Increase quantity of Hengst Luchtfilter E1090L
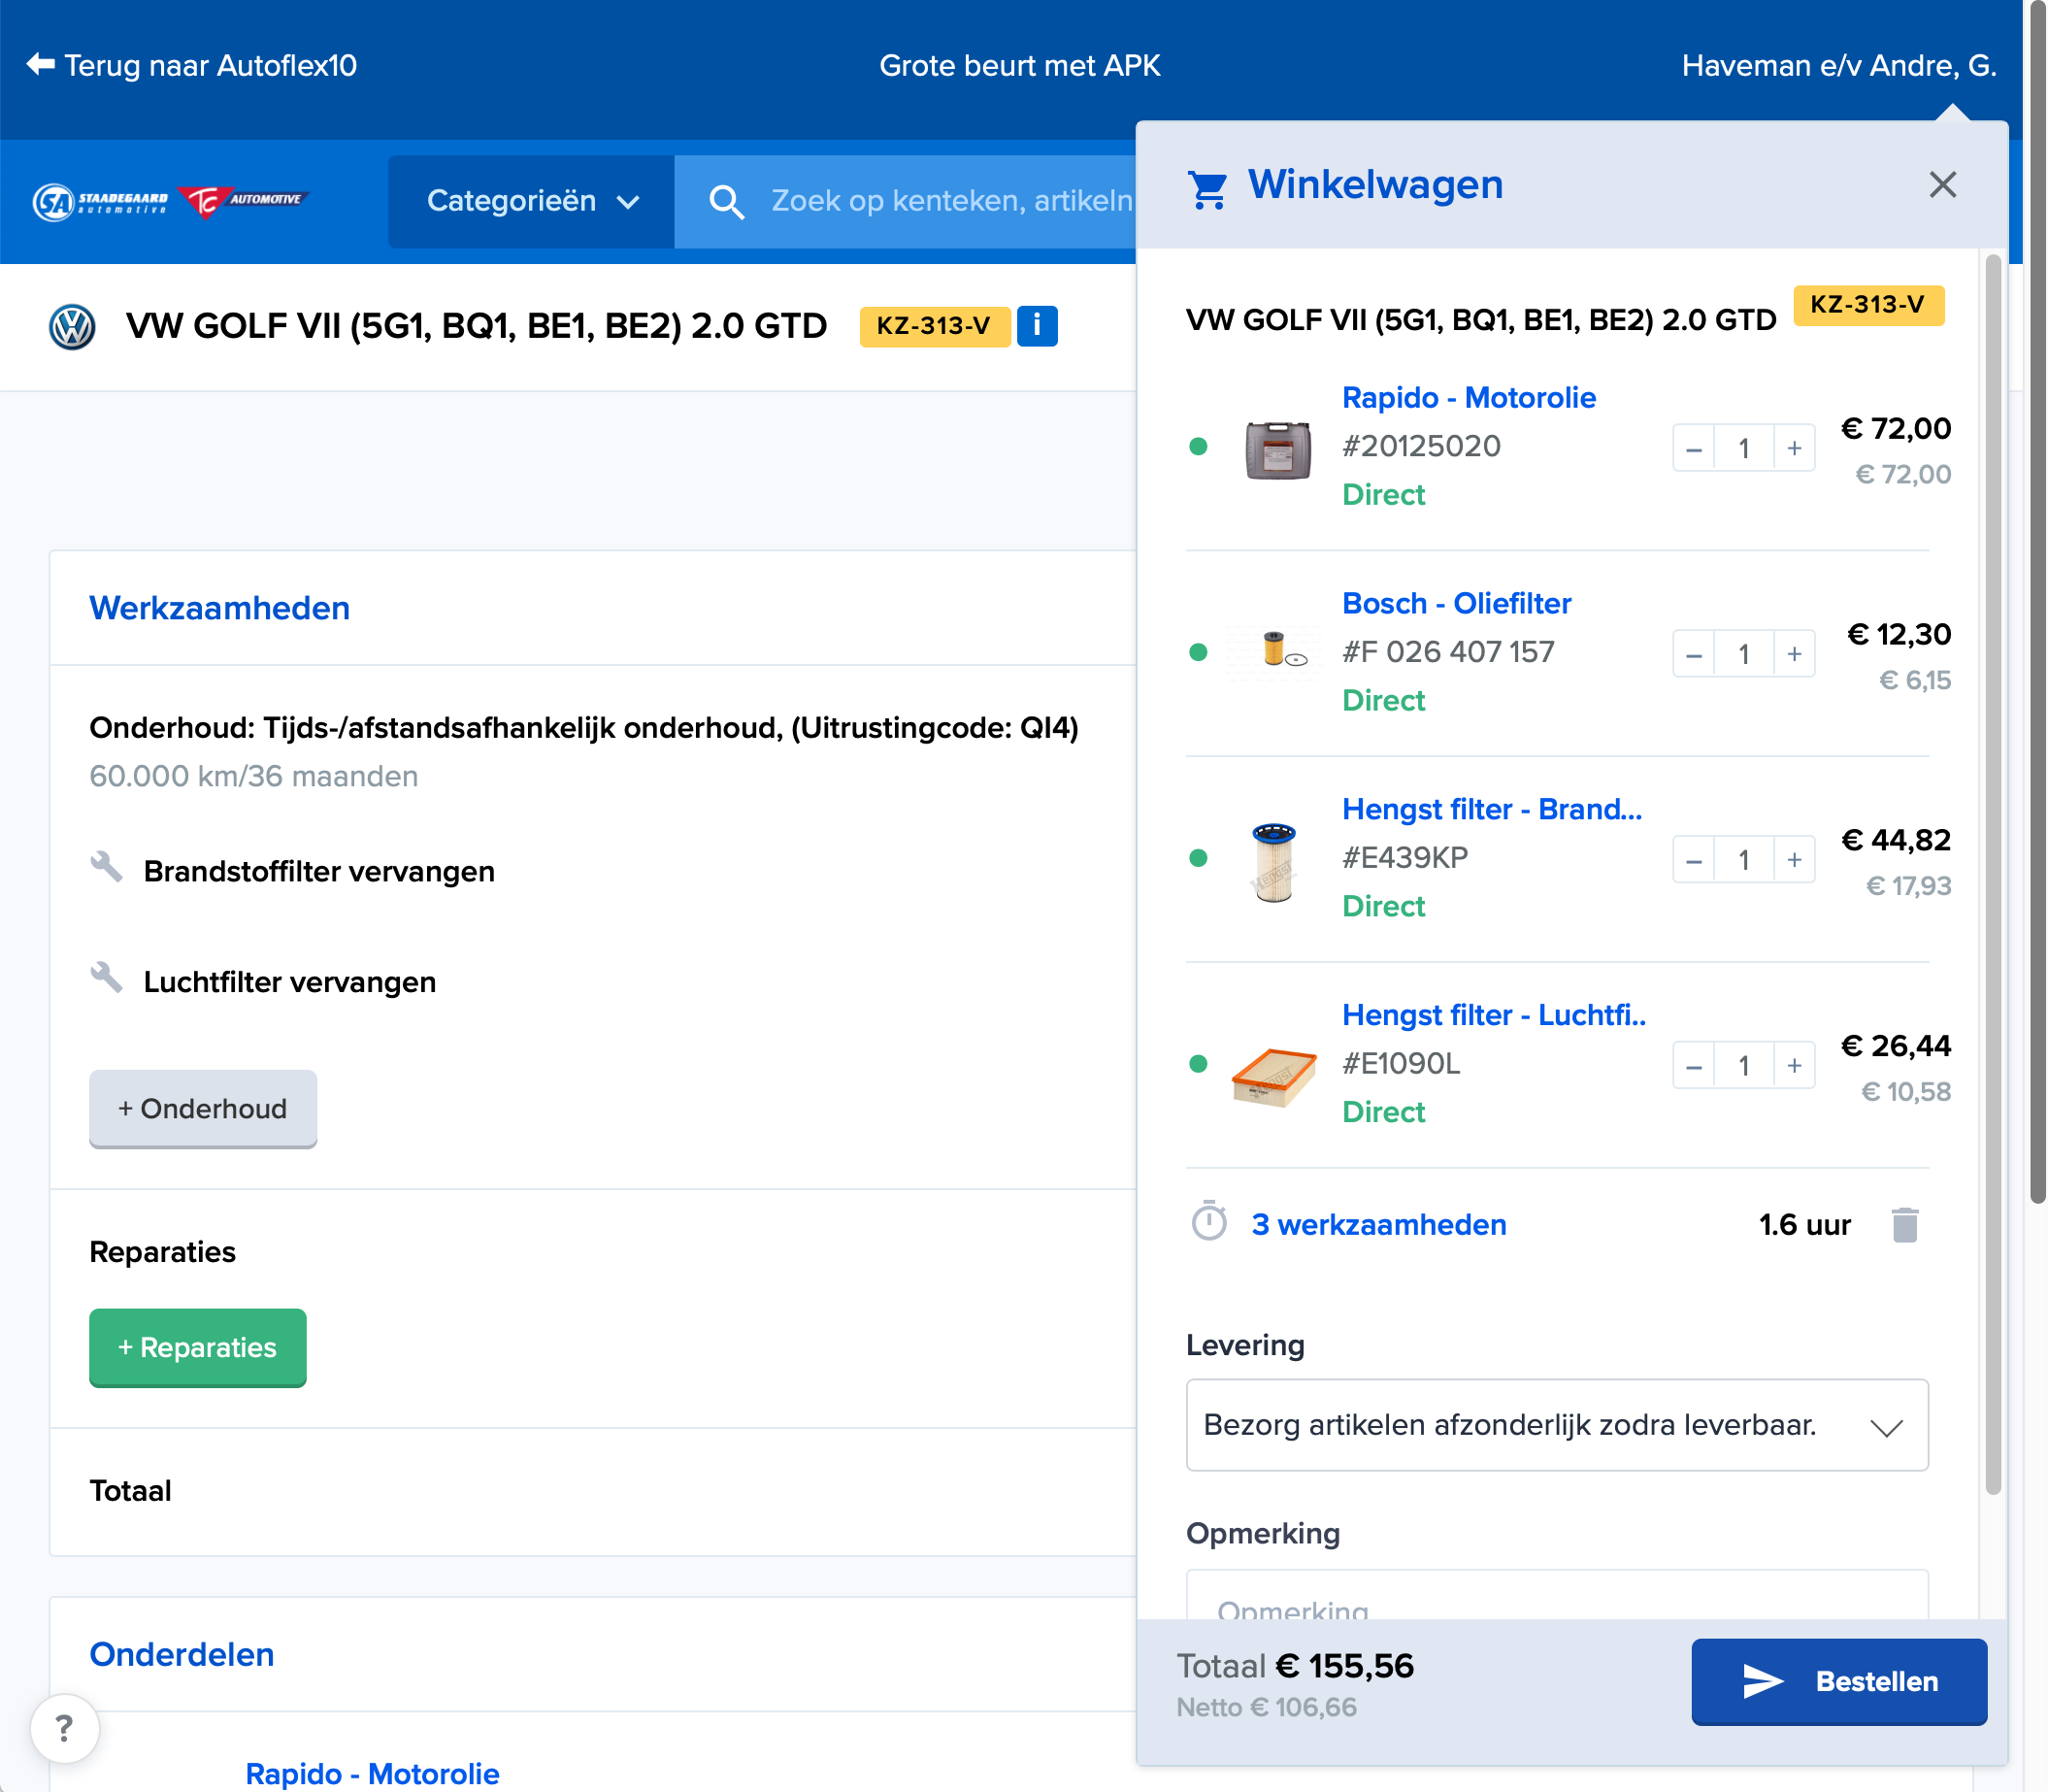The height and width of the screenshot is (1792, 2048). [1794, 1066]
